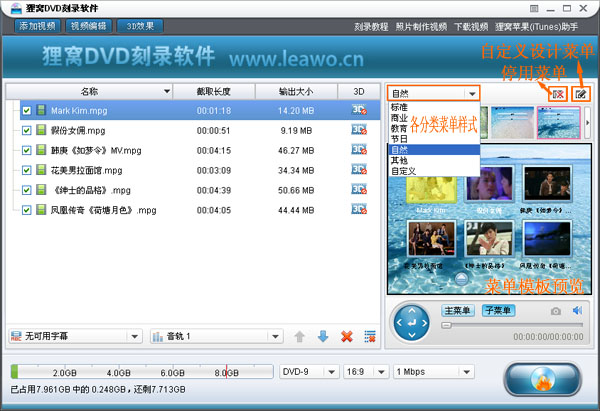Move selected video down with blue arrow
Image resolution: width=600 pixels, height=411 pixels.
(x=323, y=337)
